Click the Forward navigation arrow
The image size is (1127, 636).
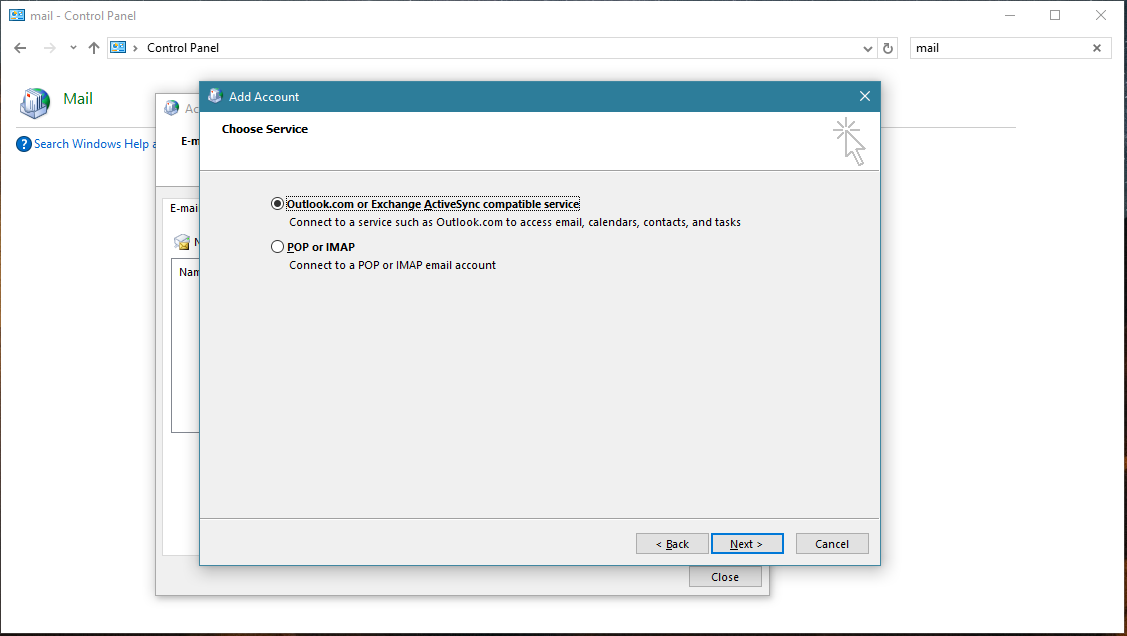pos(49,48)
